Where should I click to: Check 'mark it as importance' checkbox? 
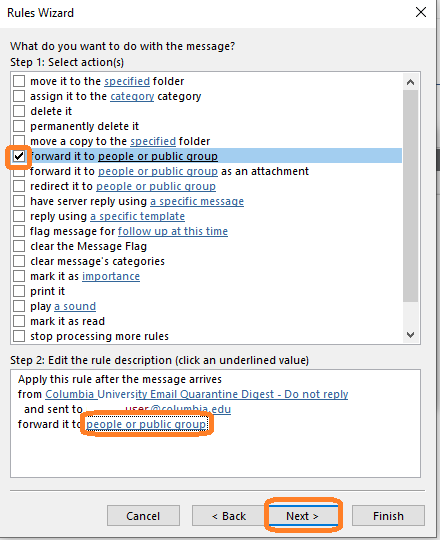click(x=19, y=276)
